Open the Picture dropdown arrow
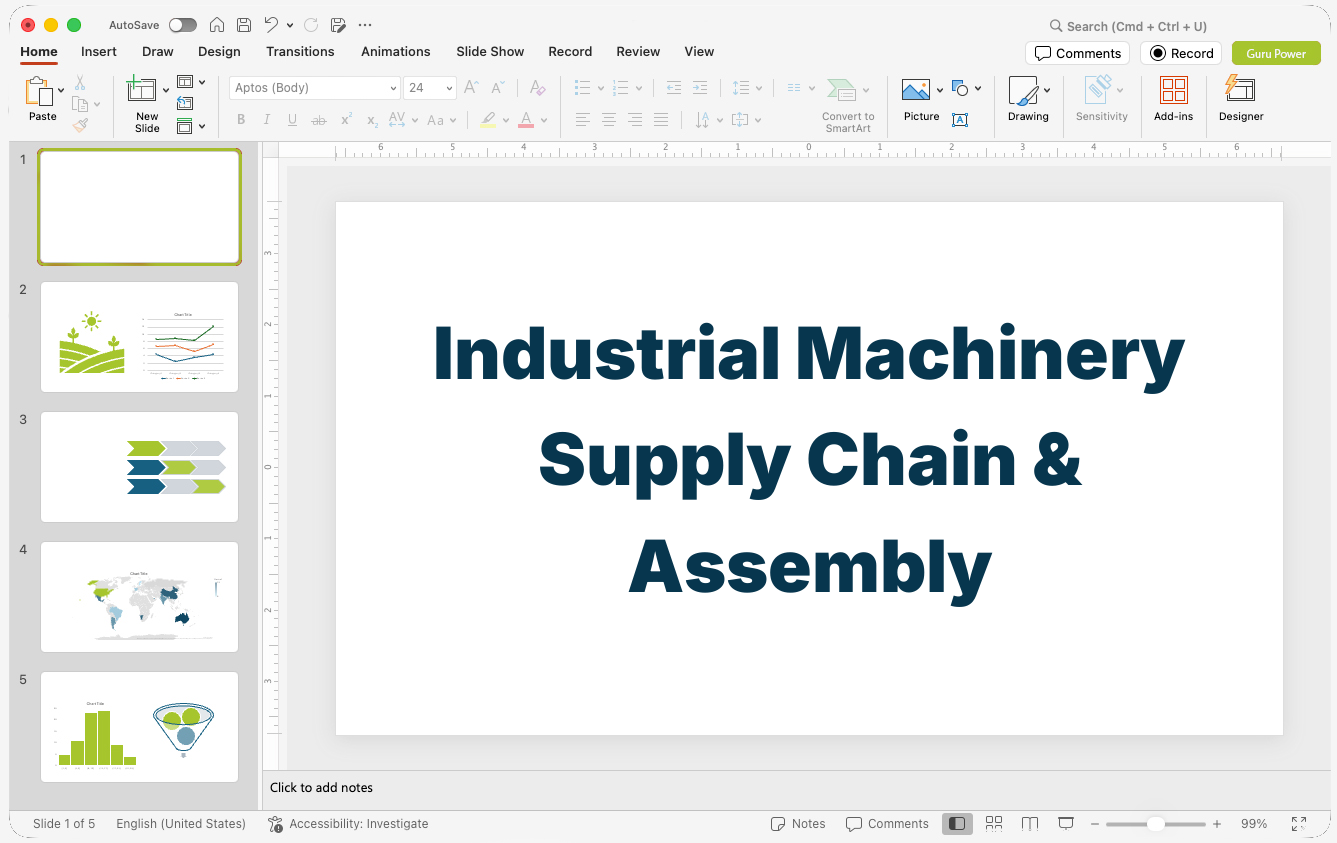This screenshot has height=843, width=1337. (940, 90)
